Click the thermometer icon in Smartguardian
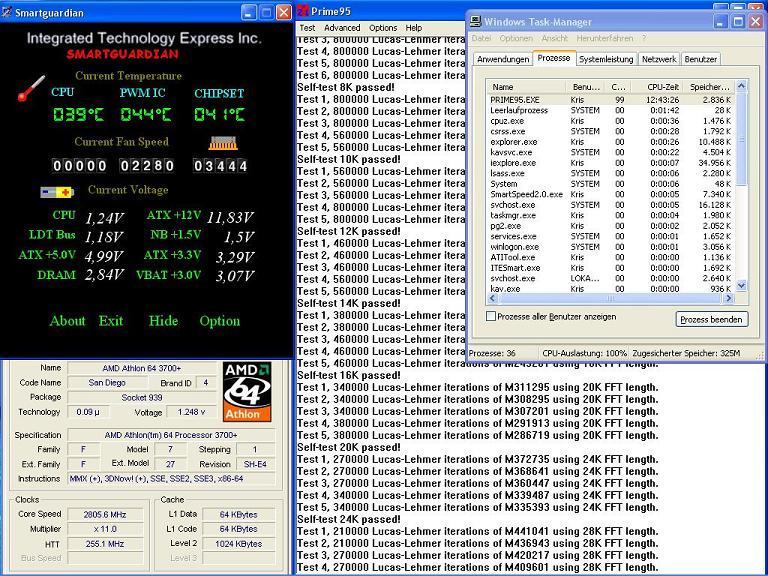This screenshot has width=768, height=576. click(31, 89)
